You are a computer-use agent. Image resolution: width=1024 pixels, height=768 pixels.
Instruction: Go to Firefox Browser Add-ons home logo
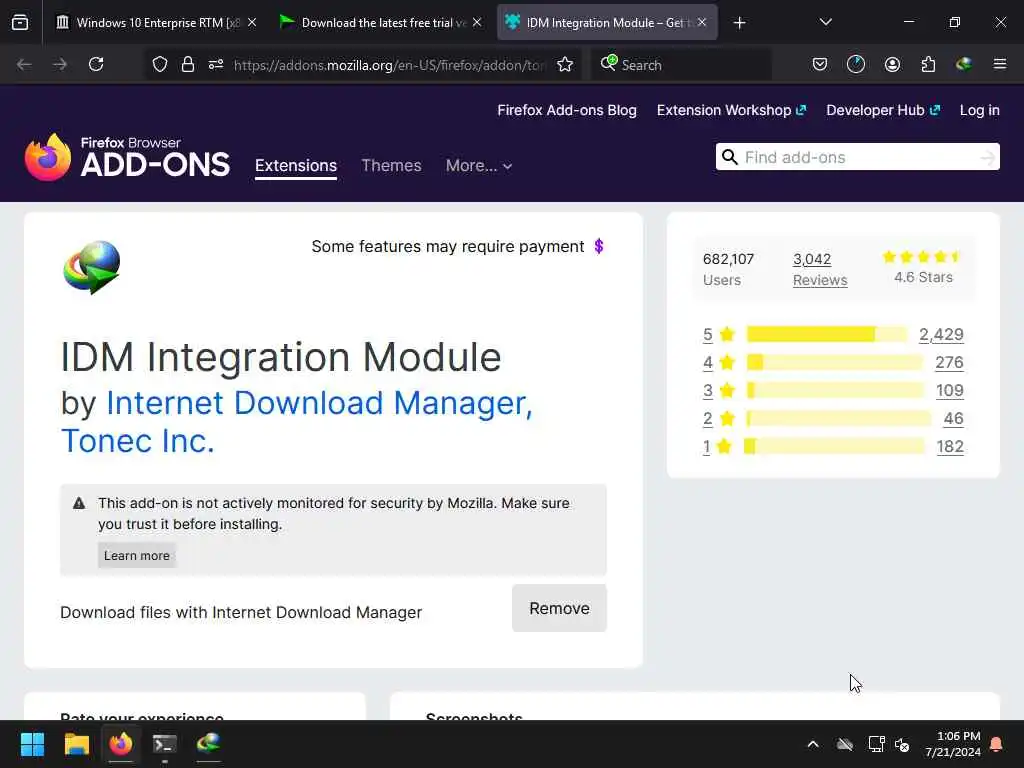click(x=127, y=157)
